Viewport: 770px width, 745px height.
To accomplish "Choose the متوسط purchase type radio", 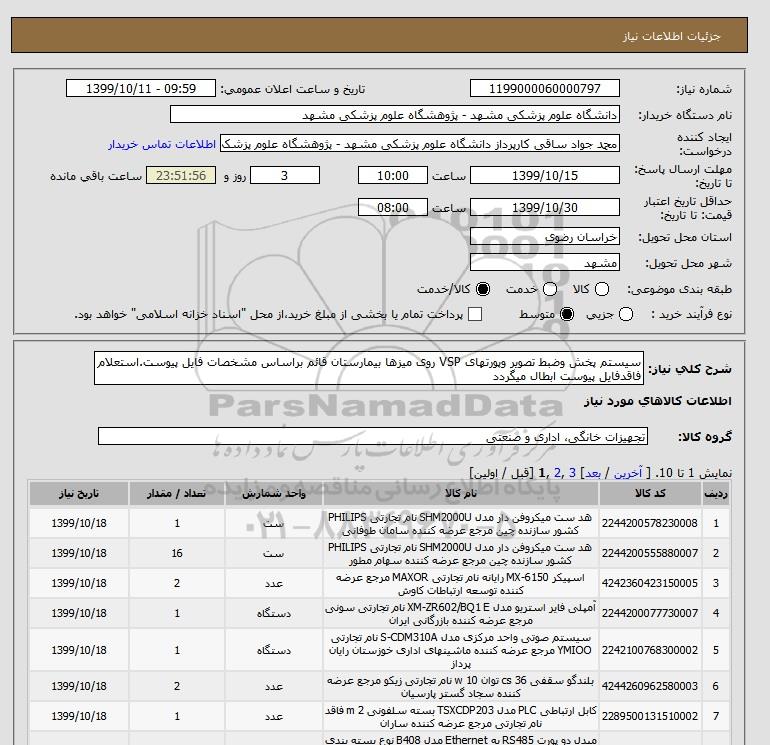I will coord(567,314).
